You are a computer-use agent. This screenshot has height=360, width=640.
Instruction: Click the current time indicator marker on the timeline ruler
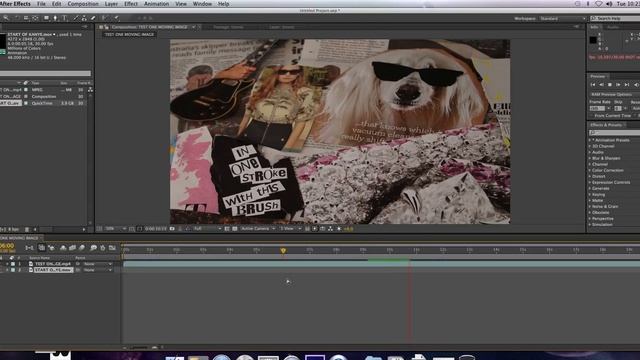click(283, 250)
